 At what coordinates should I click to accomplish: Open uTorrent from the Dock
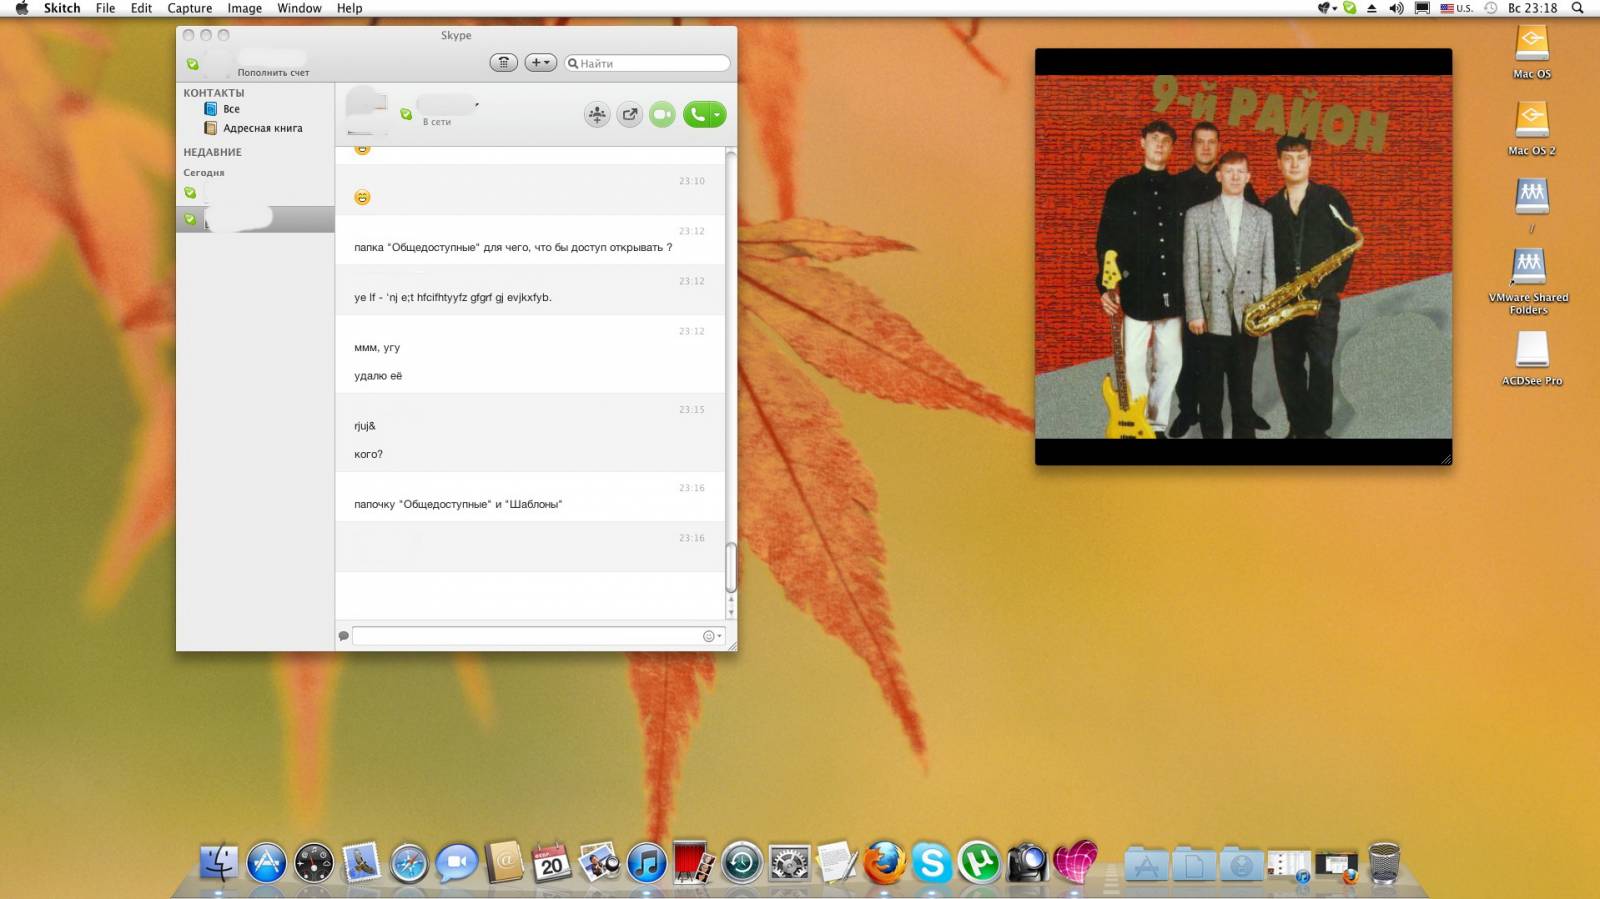click(x=979, y=863)
